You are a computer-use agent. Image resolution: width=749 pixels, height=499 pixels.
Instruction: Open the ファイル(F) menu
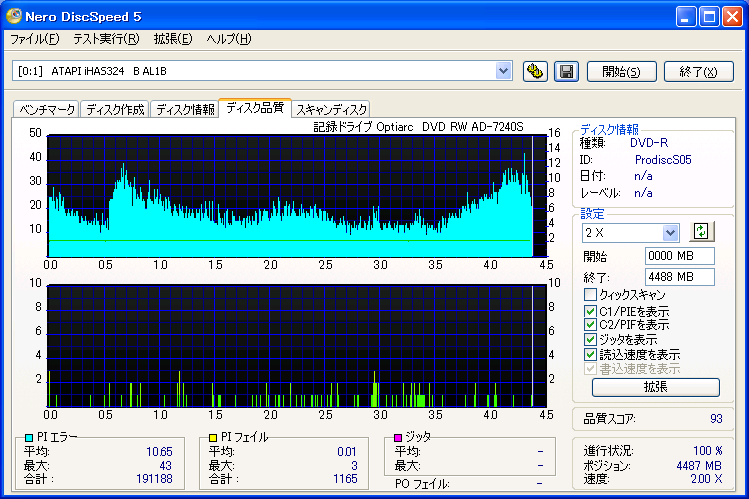[x=34, y=39]
